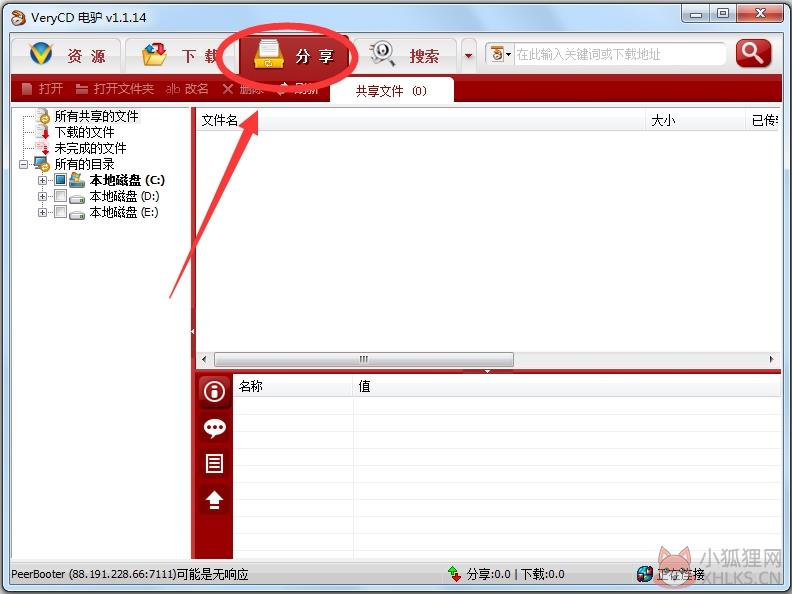Select 所有共享的文件 in the tree
This screenshot has width=792, height=594.
(x=96, y=116)
